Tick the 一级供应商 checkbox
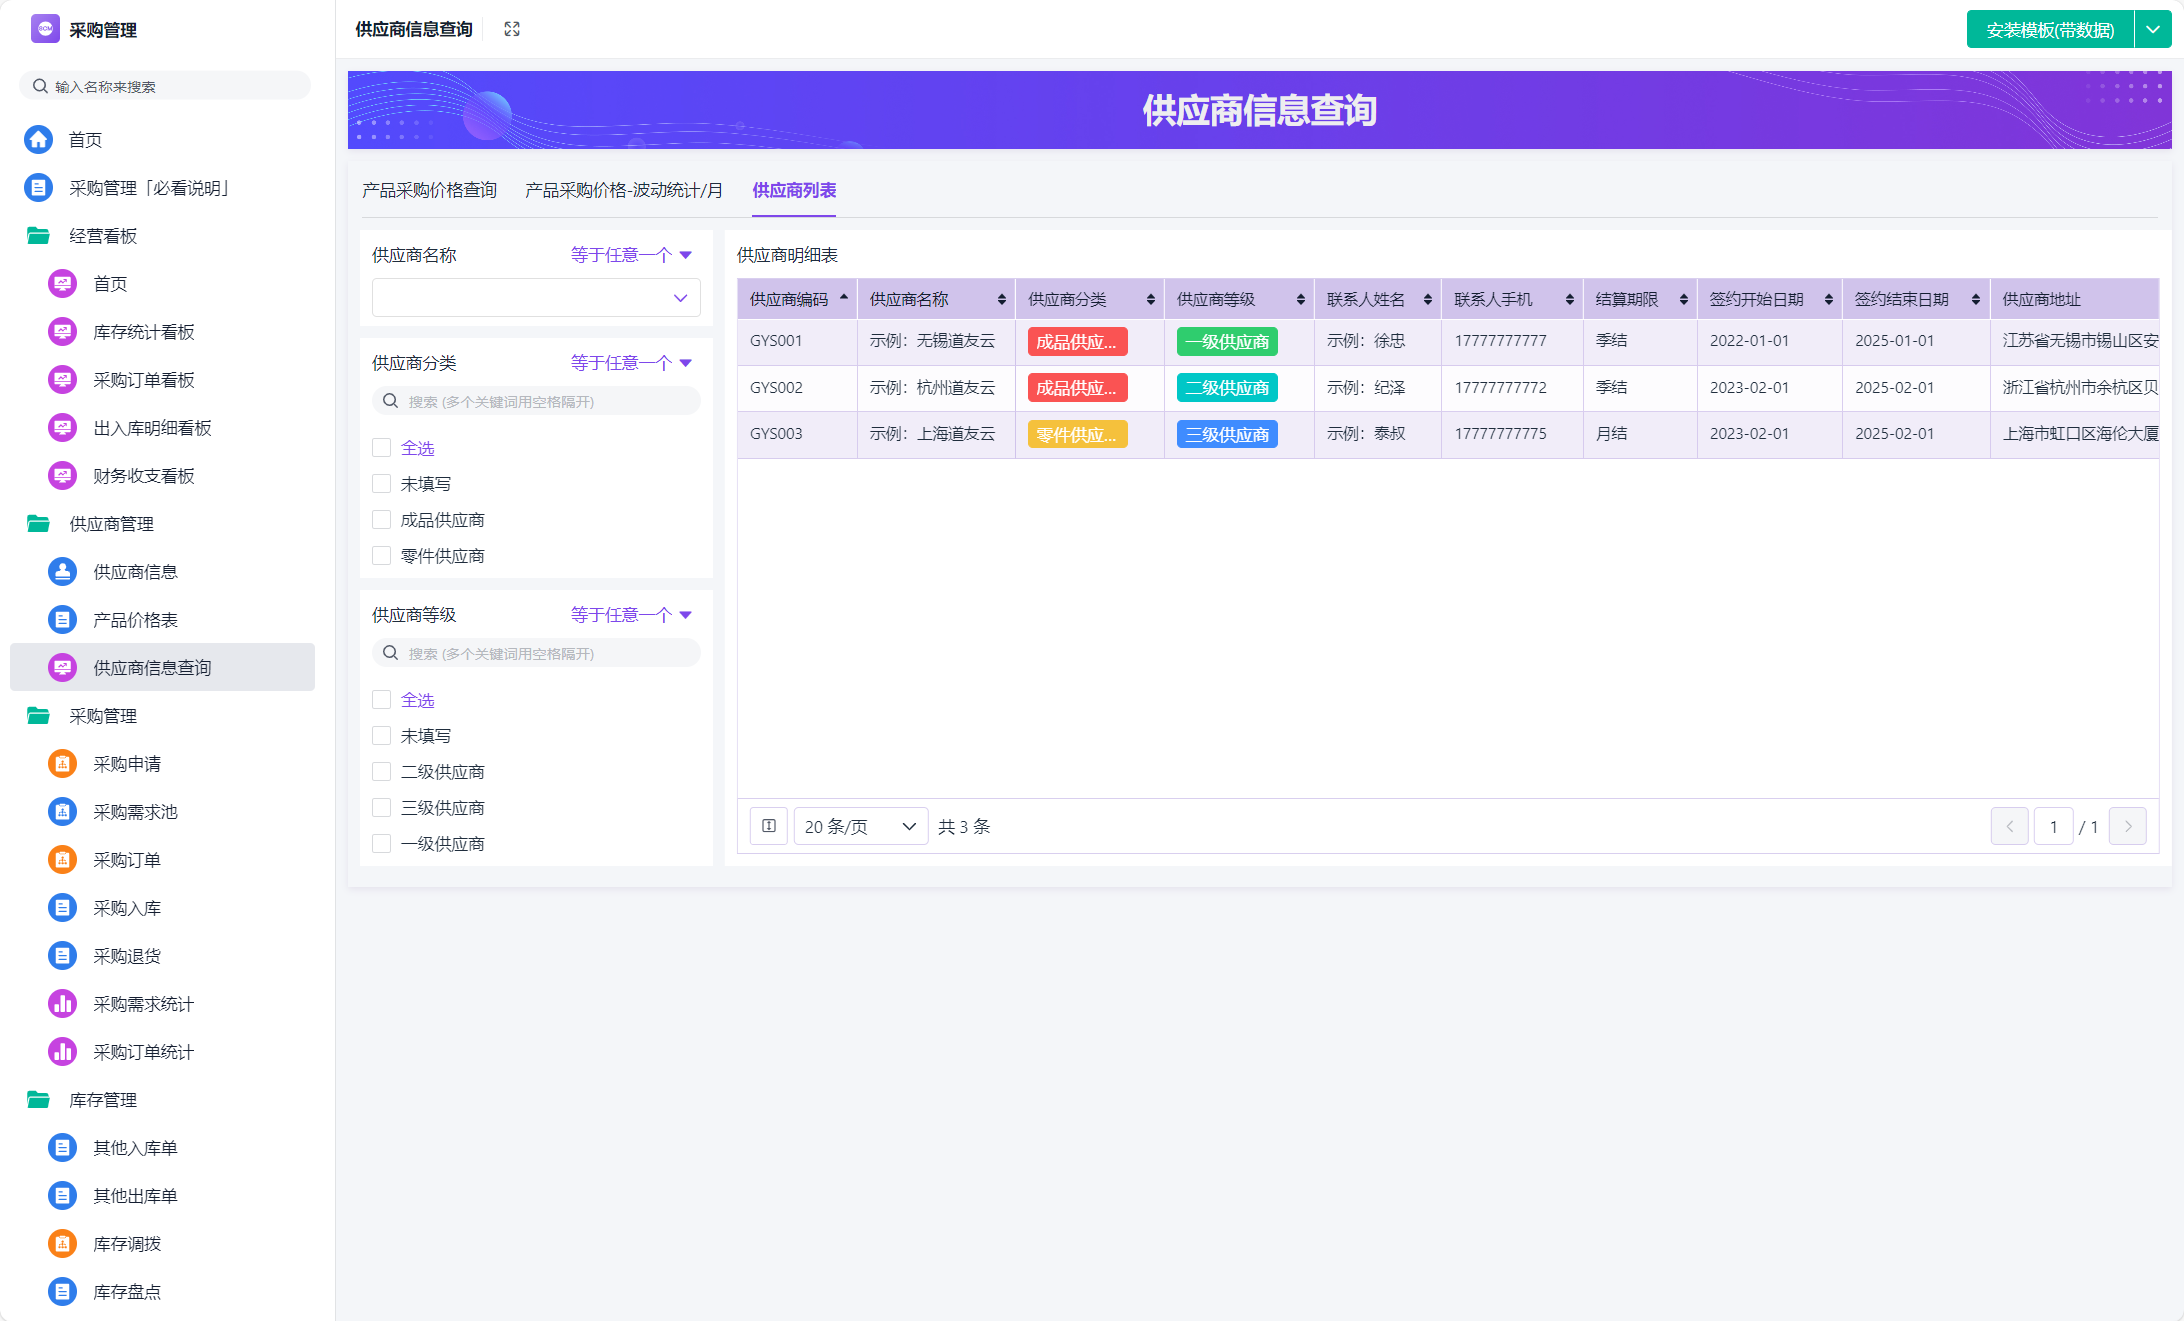Image resolution: width=2184 pixels, height=1321 pixels. click(381, 844)
